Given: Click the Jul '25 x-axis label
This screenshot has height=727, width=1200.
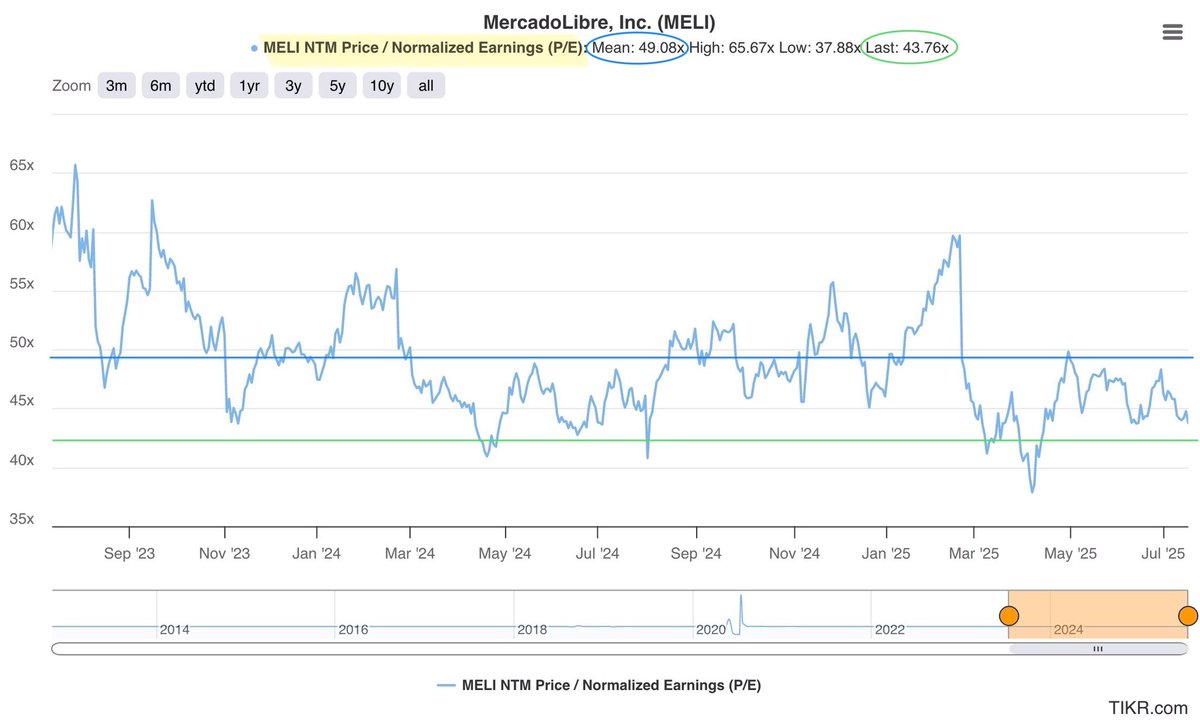Looking at the screenshot, I should click(1164, 553).
